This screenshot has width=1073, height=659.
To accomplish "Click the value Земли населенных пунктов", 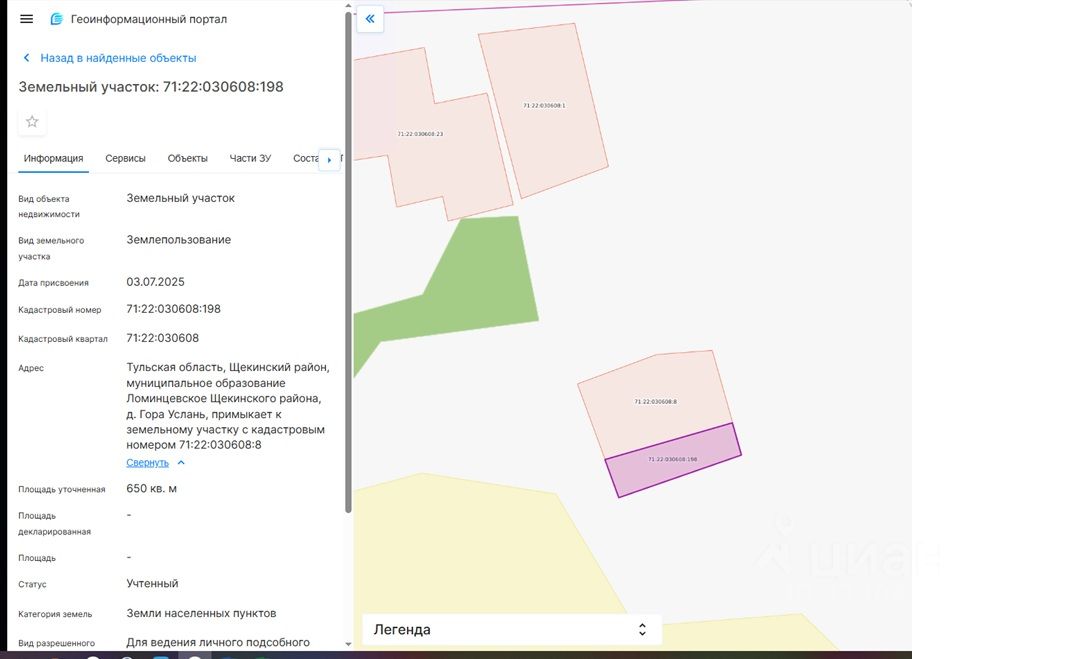I will click(201, 614).
